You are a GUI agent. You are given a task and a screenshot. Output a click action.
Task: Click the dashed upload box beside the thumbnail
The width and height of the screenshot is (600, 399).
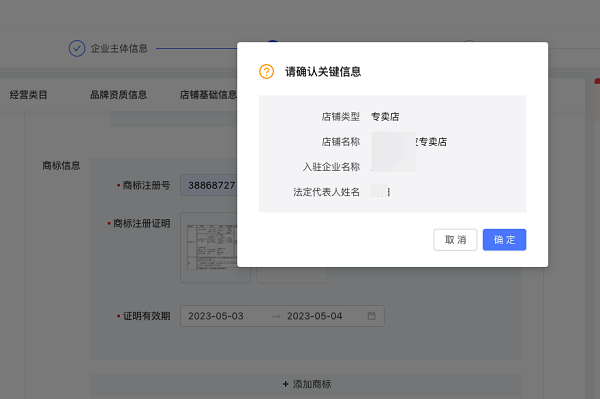tap(292, 275)
